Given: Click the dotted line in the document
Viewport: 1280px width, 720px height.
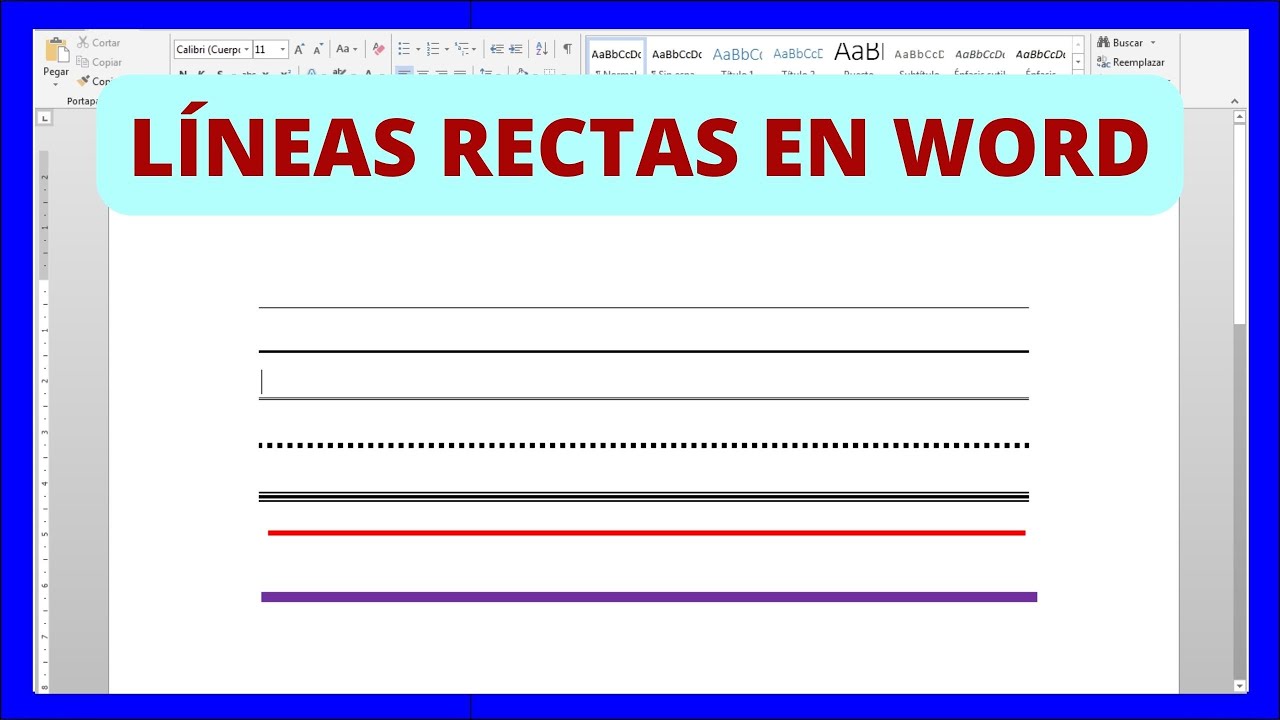Looking at the screenshot, I should (644, 445).
